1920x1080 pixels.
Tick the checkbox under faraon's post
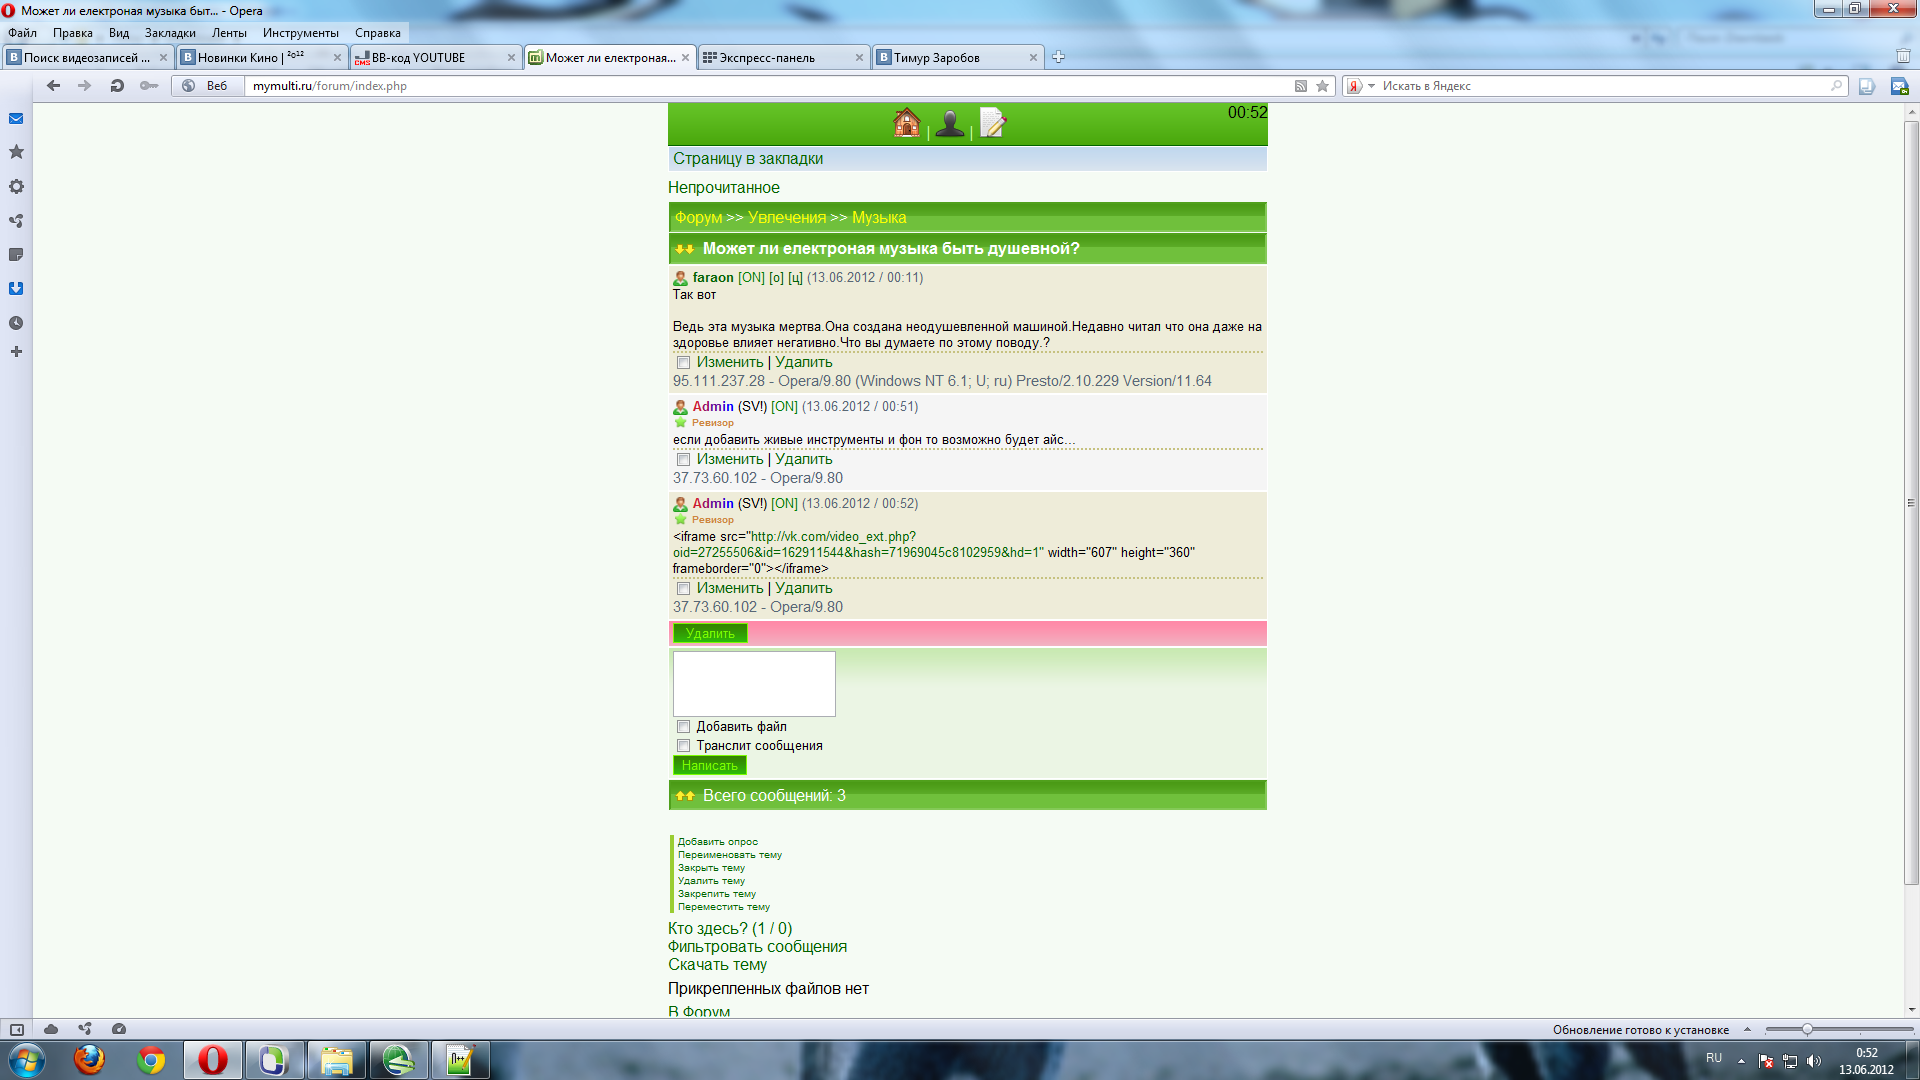tap(683, 363)
